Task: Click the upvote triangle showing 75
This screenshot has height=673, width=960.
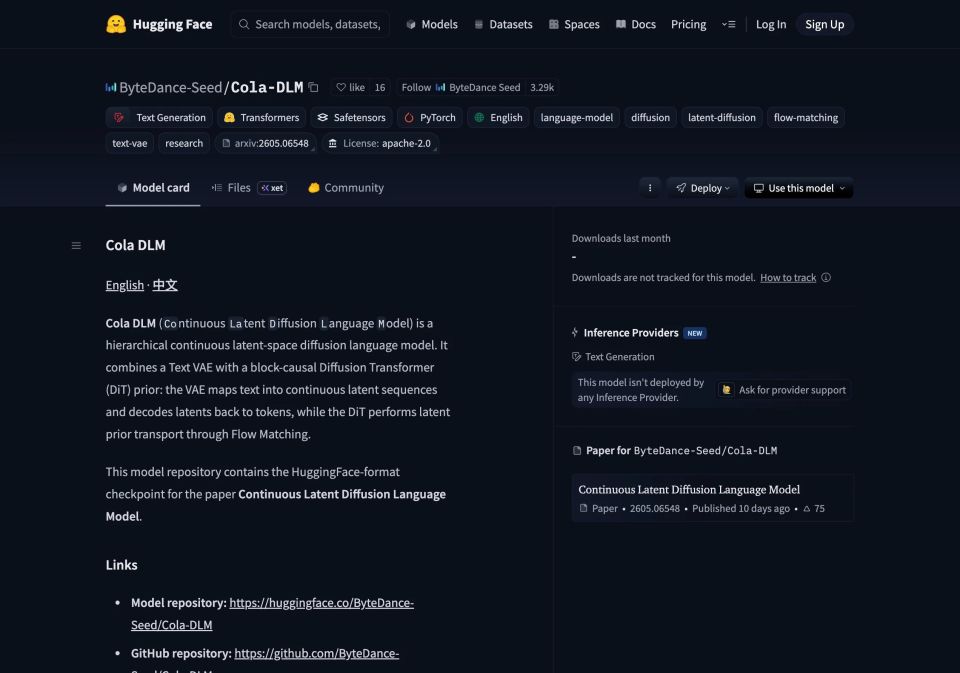Action: [807, 508]
